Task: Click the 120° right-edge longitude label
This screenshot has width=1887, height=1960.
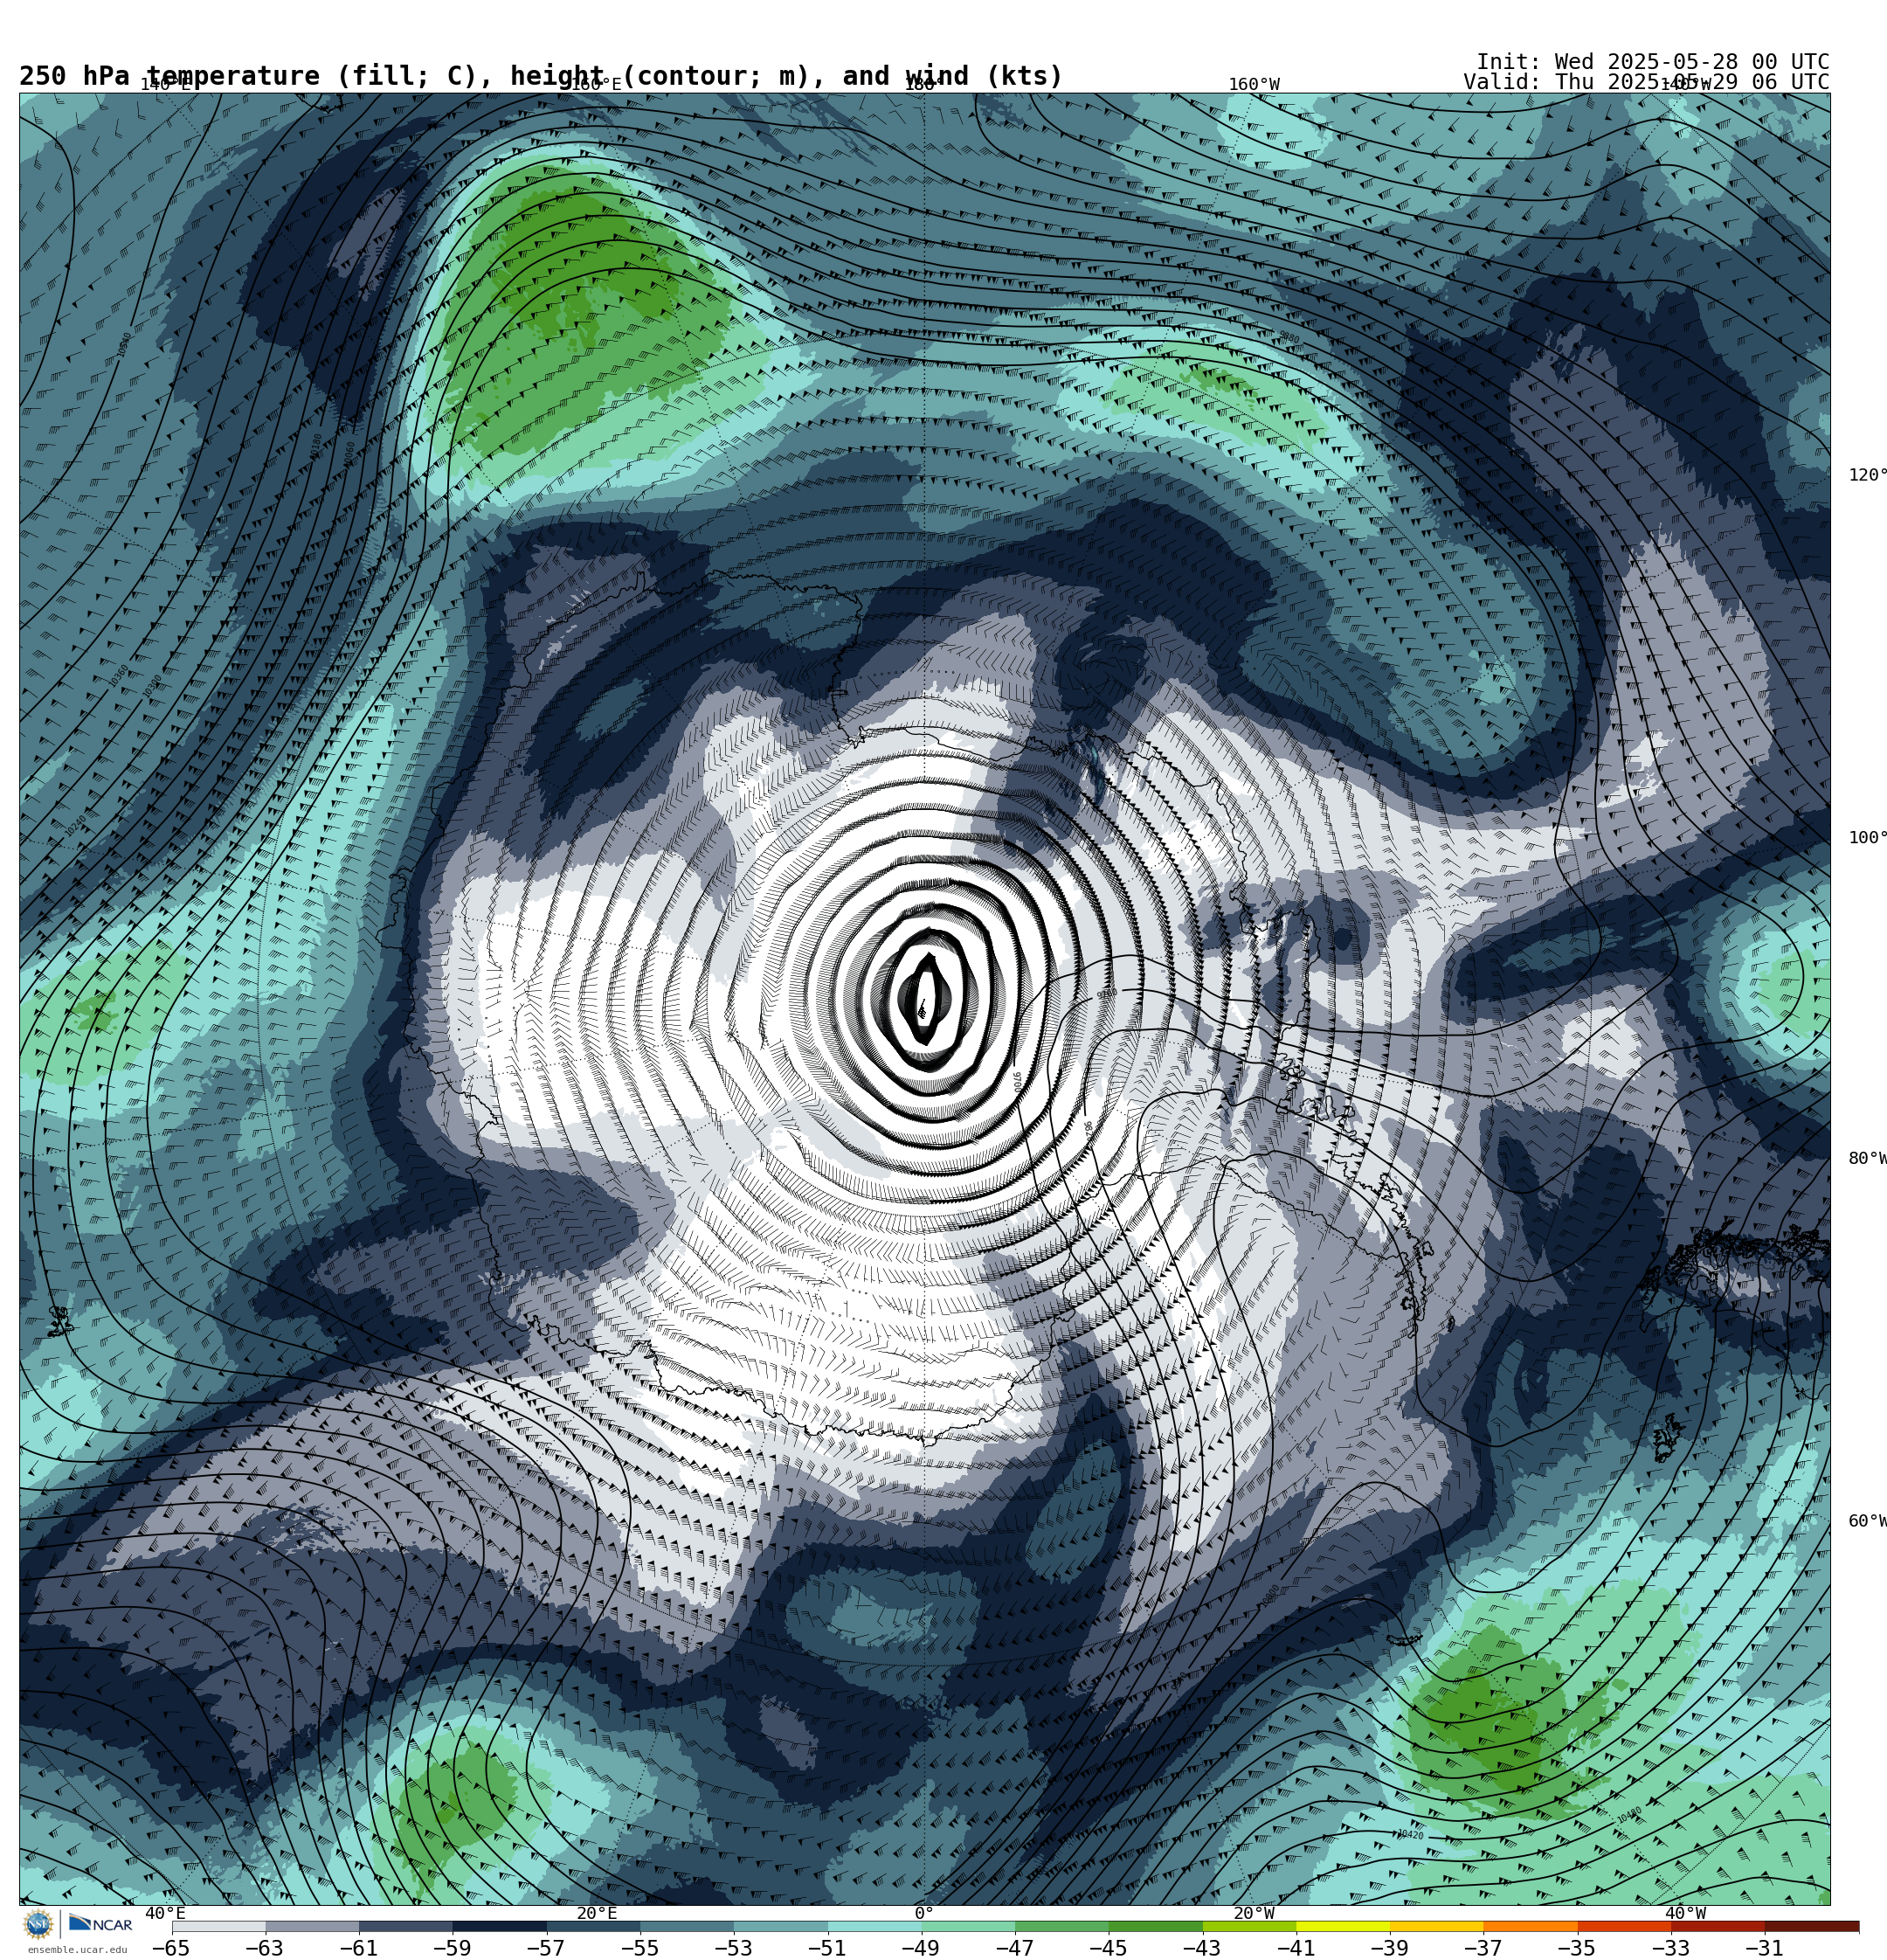Action: 1867,475
